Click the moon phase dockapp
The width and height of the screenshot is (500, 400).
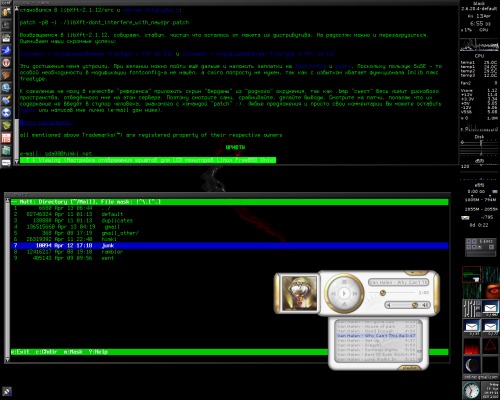point(471,365)
